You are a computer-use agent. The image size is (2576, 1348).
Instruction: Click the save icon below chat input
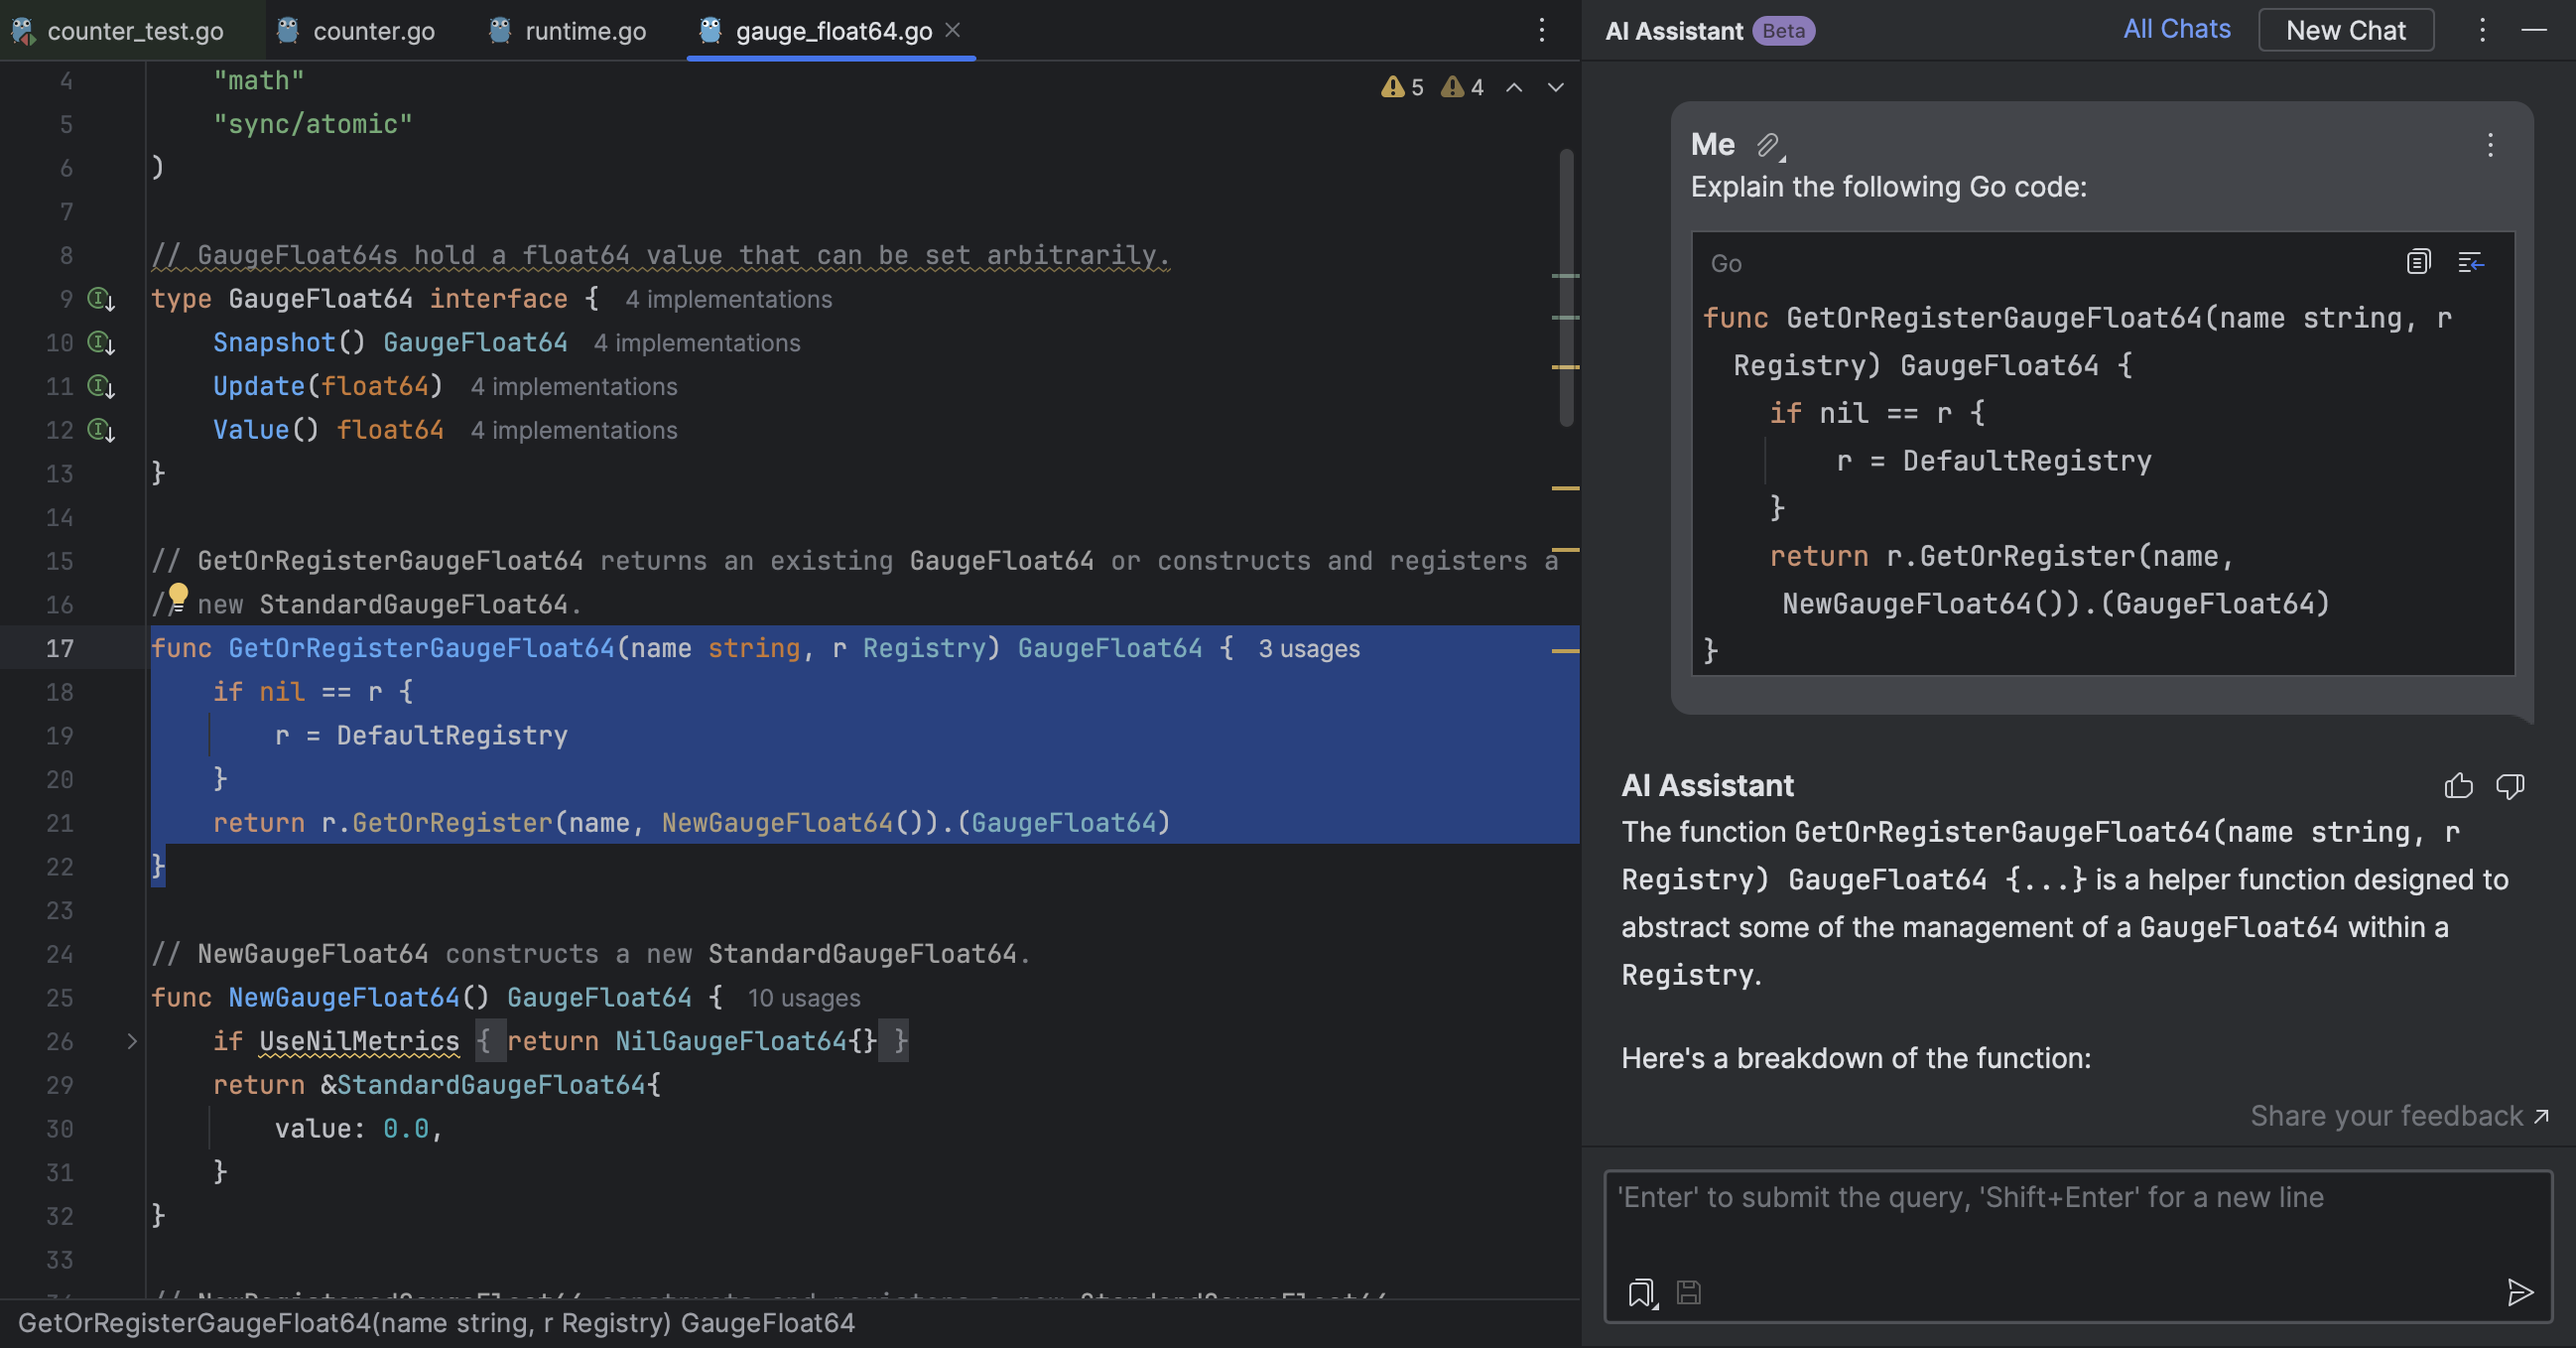(1689, 1293)
